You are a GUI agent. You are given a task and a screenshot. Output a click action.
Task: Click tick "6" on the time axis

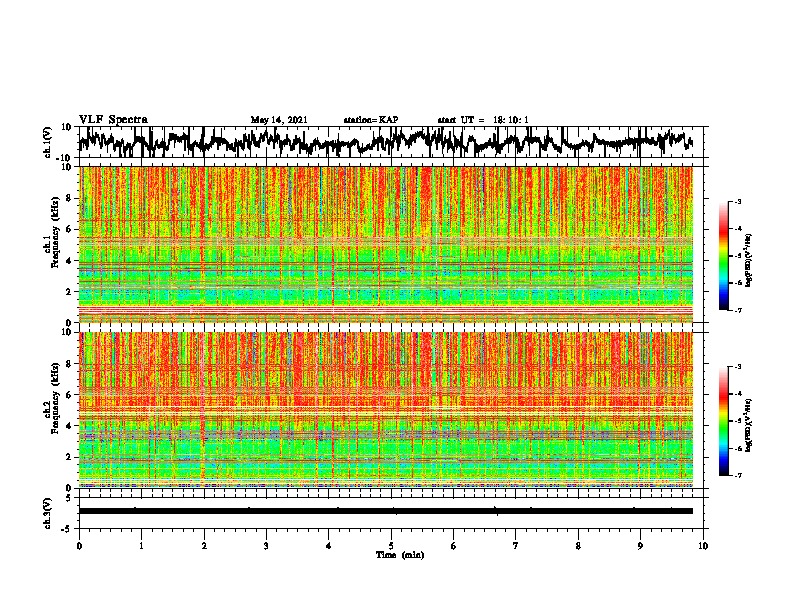[x=454, y=546]
